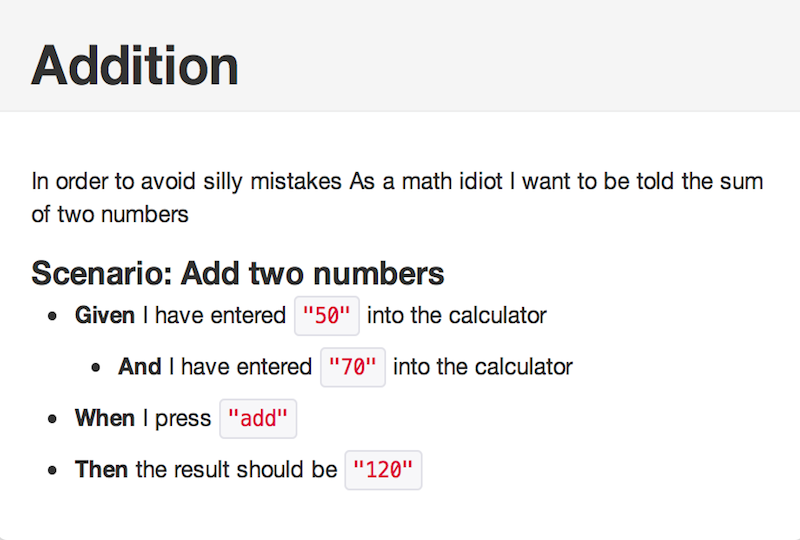The height and width of the screenshot is (540, 800).
Task: Click the text "the result should be"
Action: click(236, 470)
